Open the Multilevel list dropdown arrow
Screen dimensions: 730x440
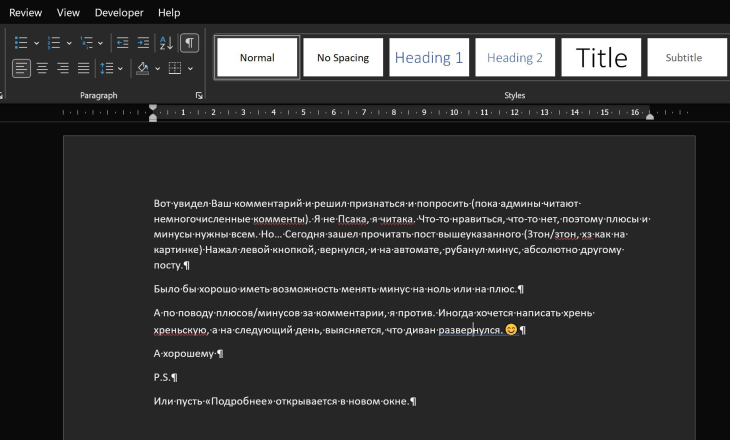pos(100,43)
